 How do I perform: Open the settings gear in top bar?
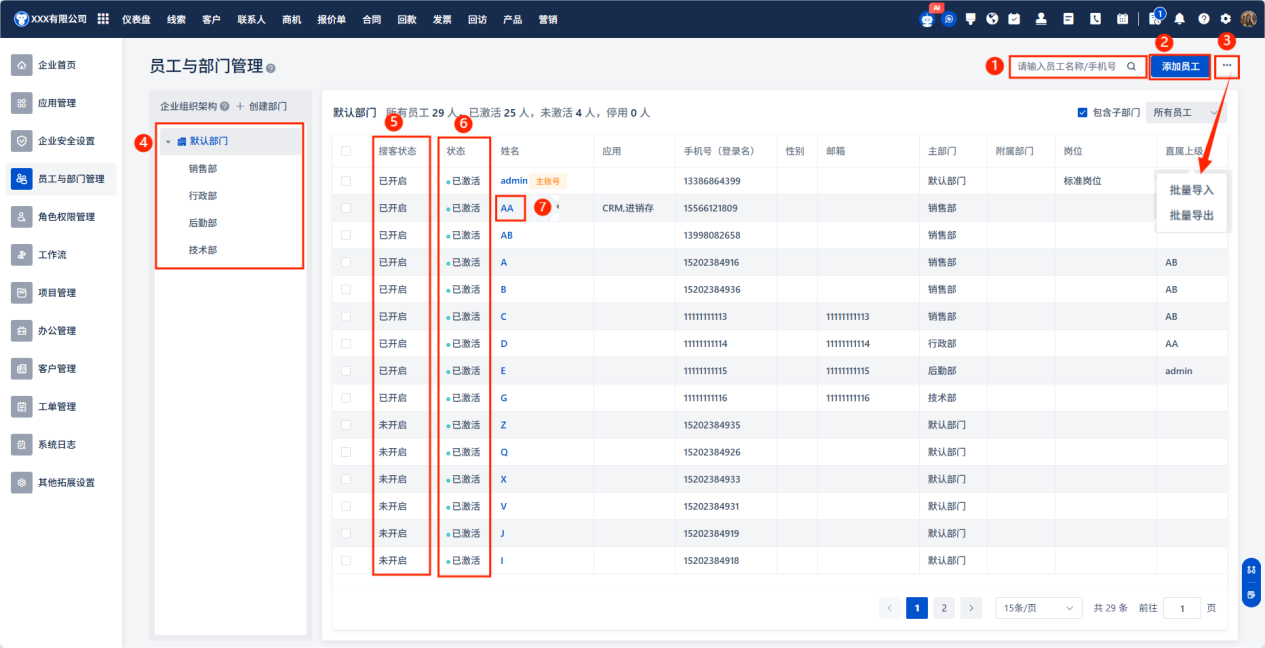[1225, 19]
